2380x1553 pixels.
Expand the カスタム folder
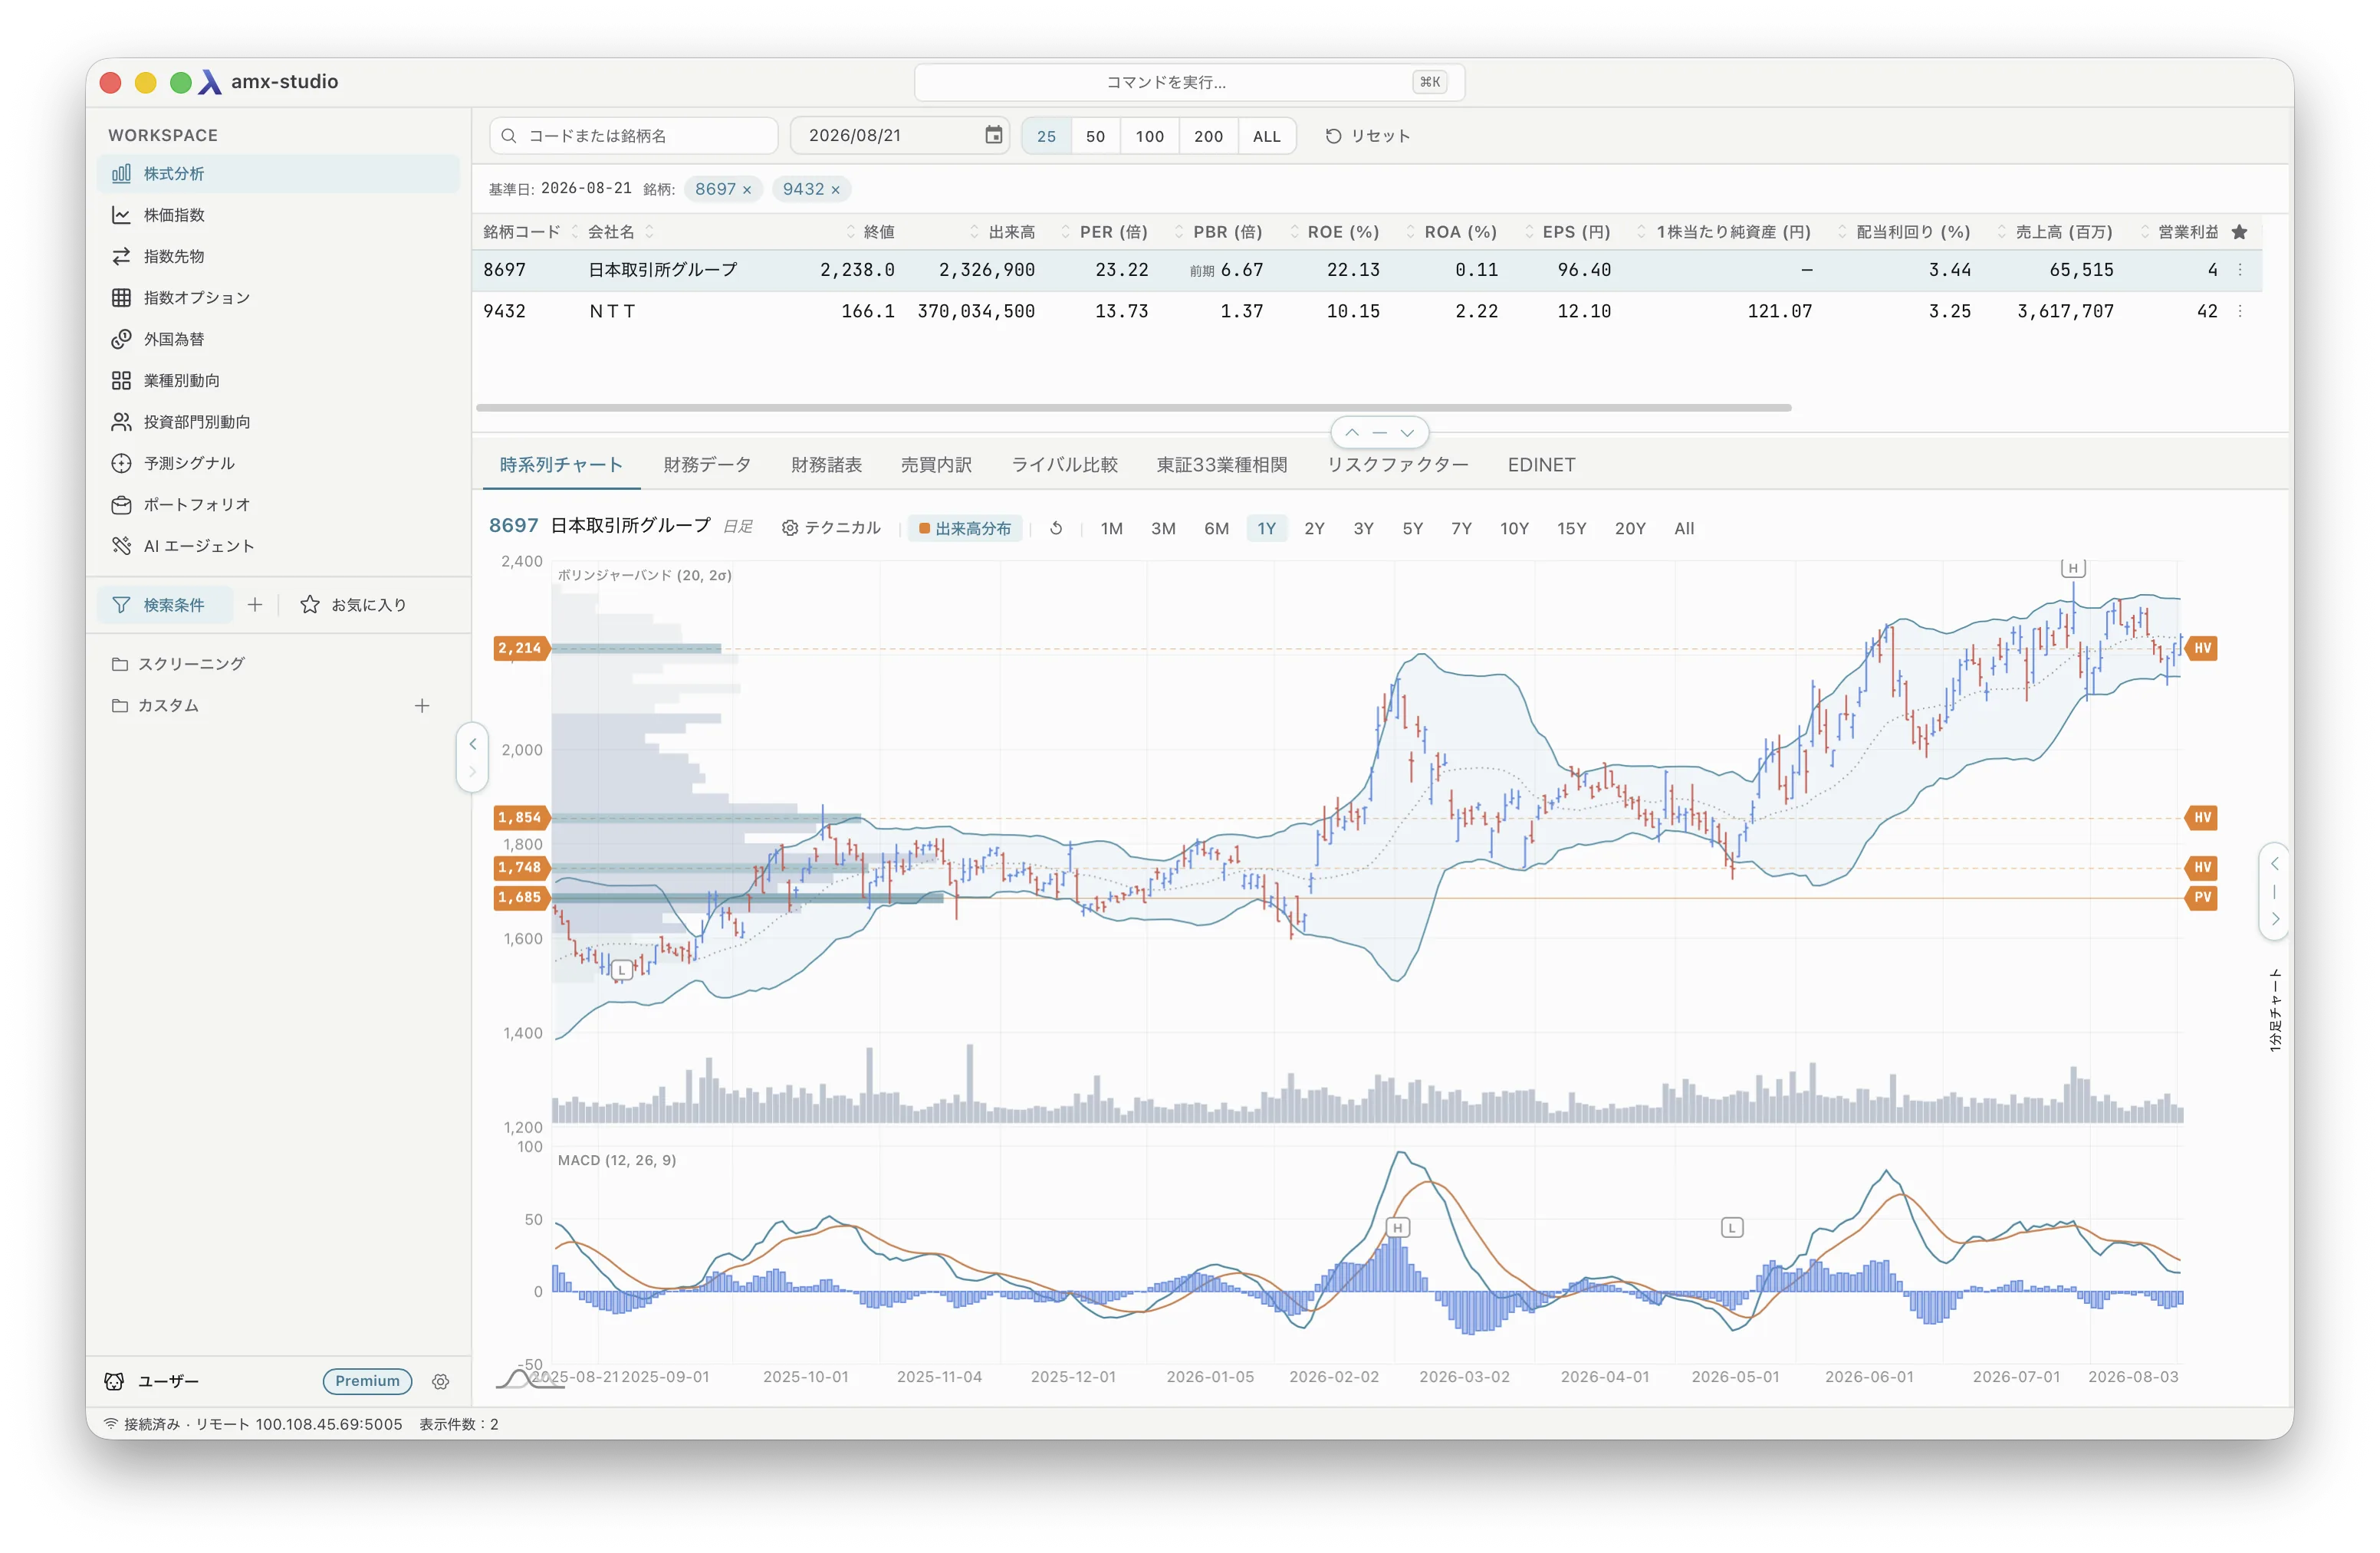(x=156, y=706)
